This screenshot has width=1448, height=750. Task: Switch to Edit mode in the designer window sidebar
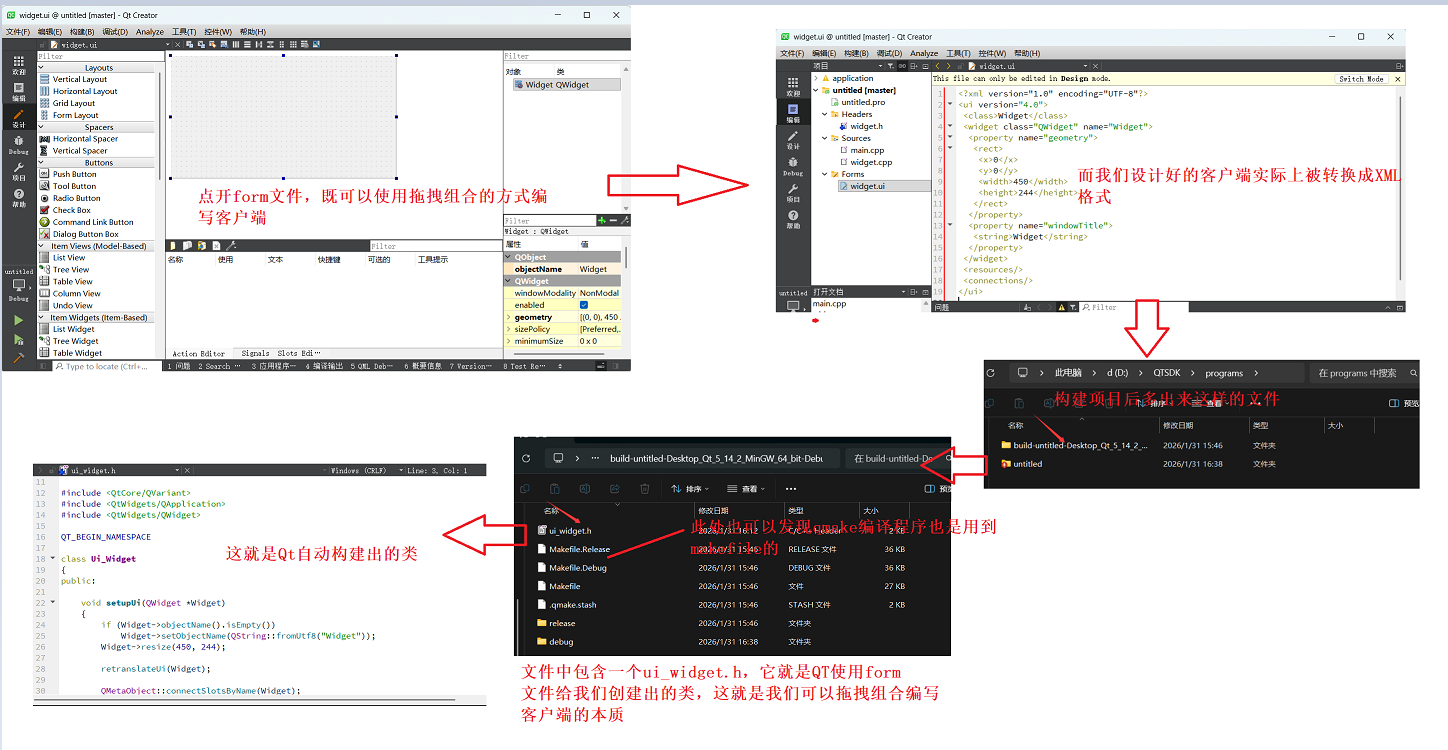tap(19, 92)
